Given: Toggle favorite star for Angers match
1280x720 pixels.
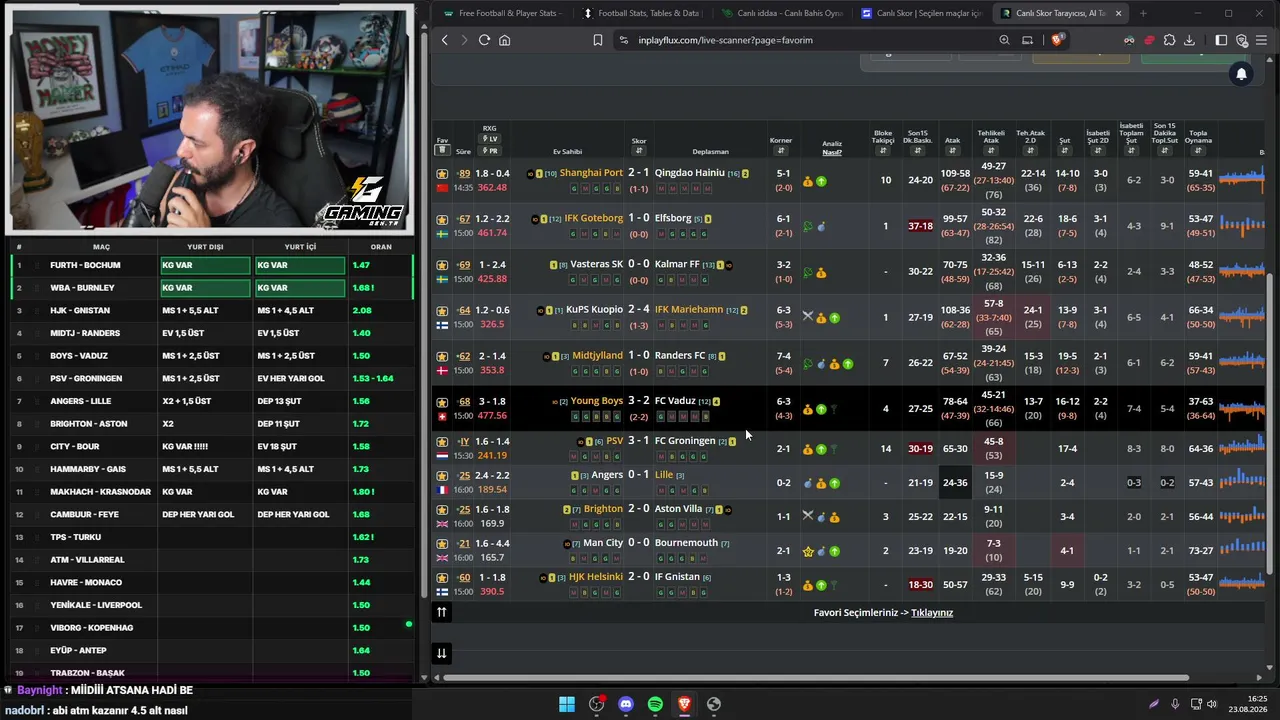Looking at the screenshot, I should pos(442,476).
